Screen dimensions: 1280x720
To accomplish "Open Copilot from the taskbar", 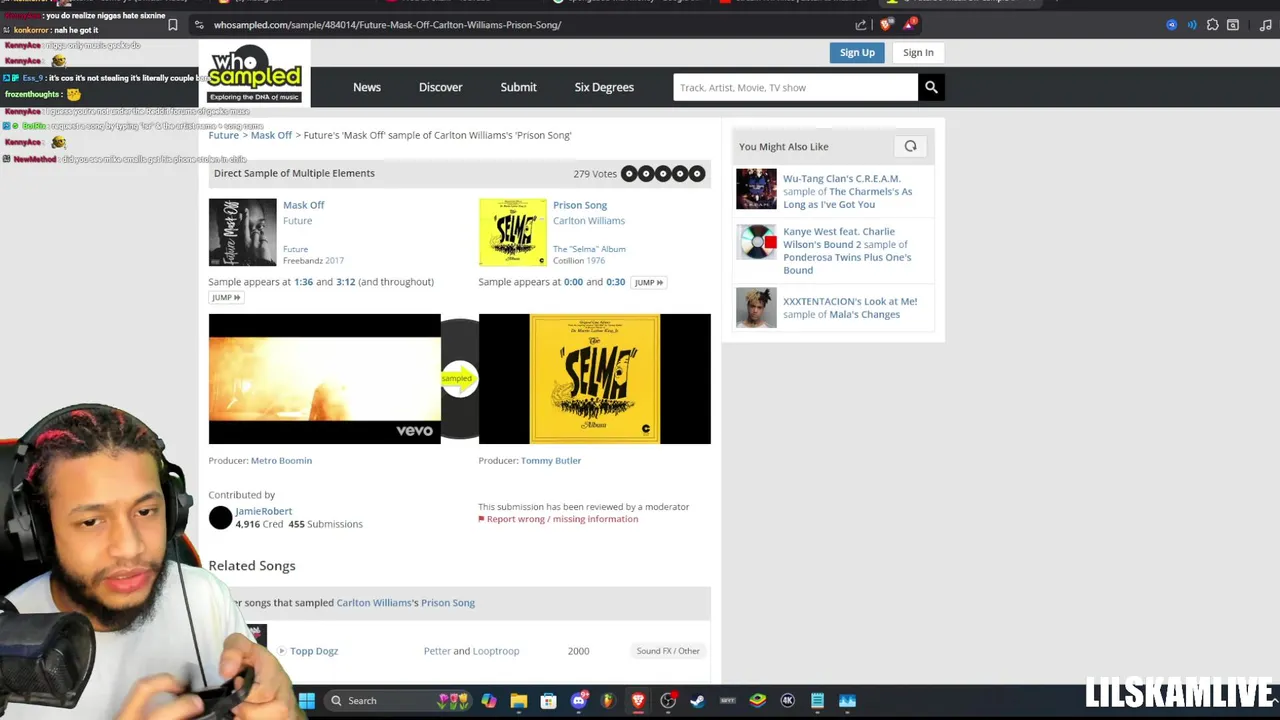I will click(x=488, y=700).
